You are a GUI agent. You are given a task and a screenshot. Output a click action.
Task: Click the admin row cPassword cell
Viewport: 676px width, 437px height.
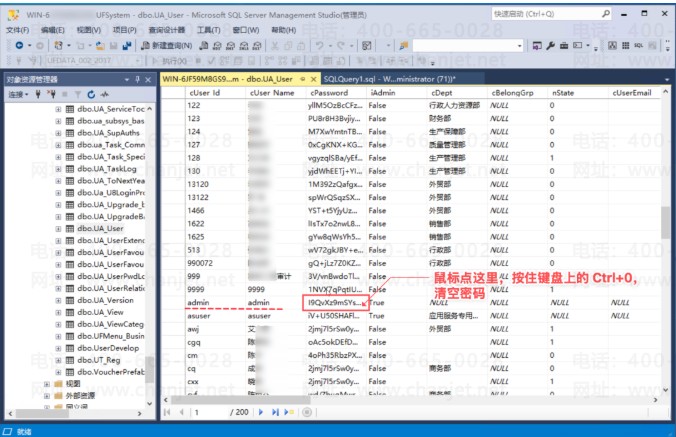click(x=335, y=303)
